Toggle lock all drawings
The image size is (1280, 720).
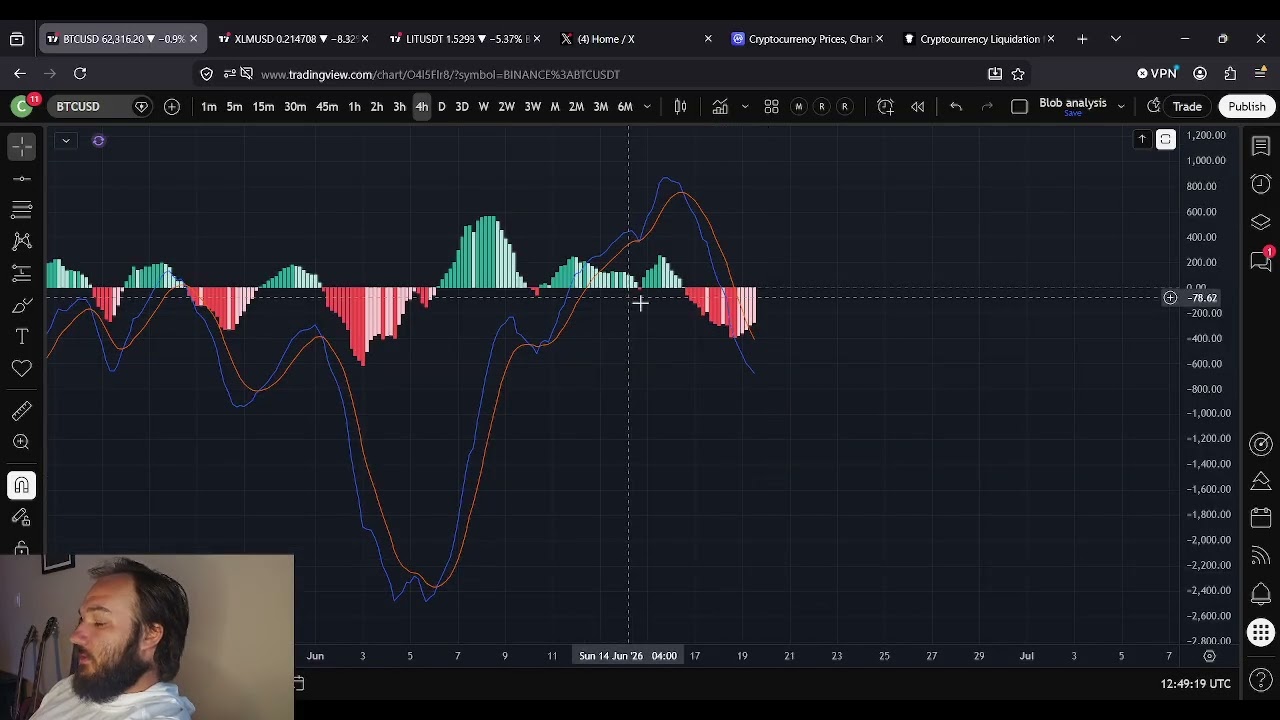tap(22, 548)
